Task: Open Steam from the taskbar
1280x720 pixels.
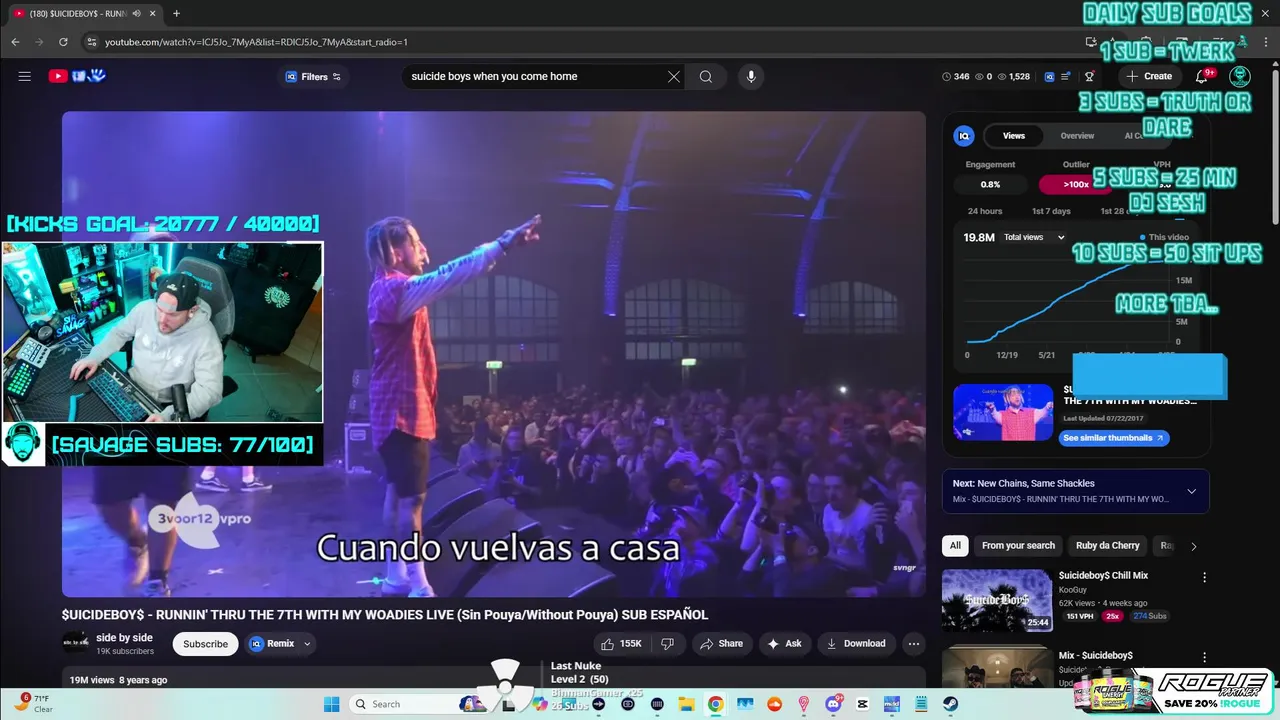Action: pyautogui.click(x=951, y=704)
